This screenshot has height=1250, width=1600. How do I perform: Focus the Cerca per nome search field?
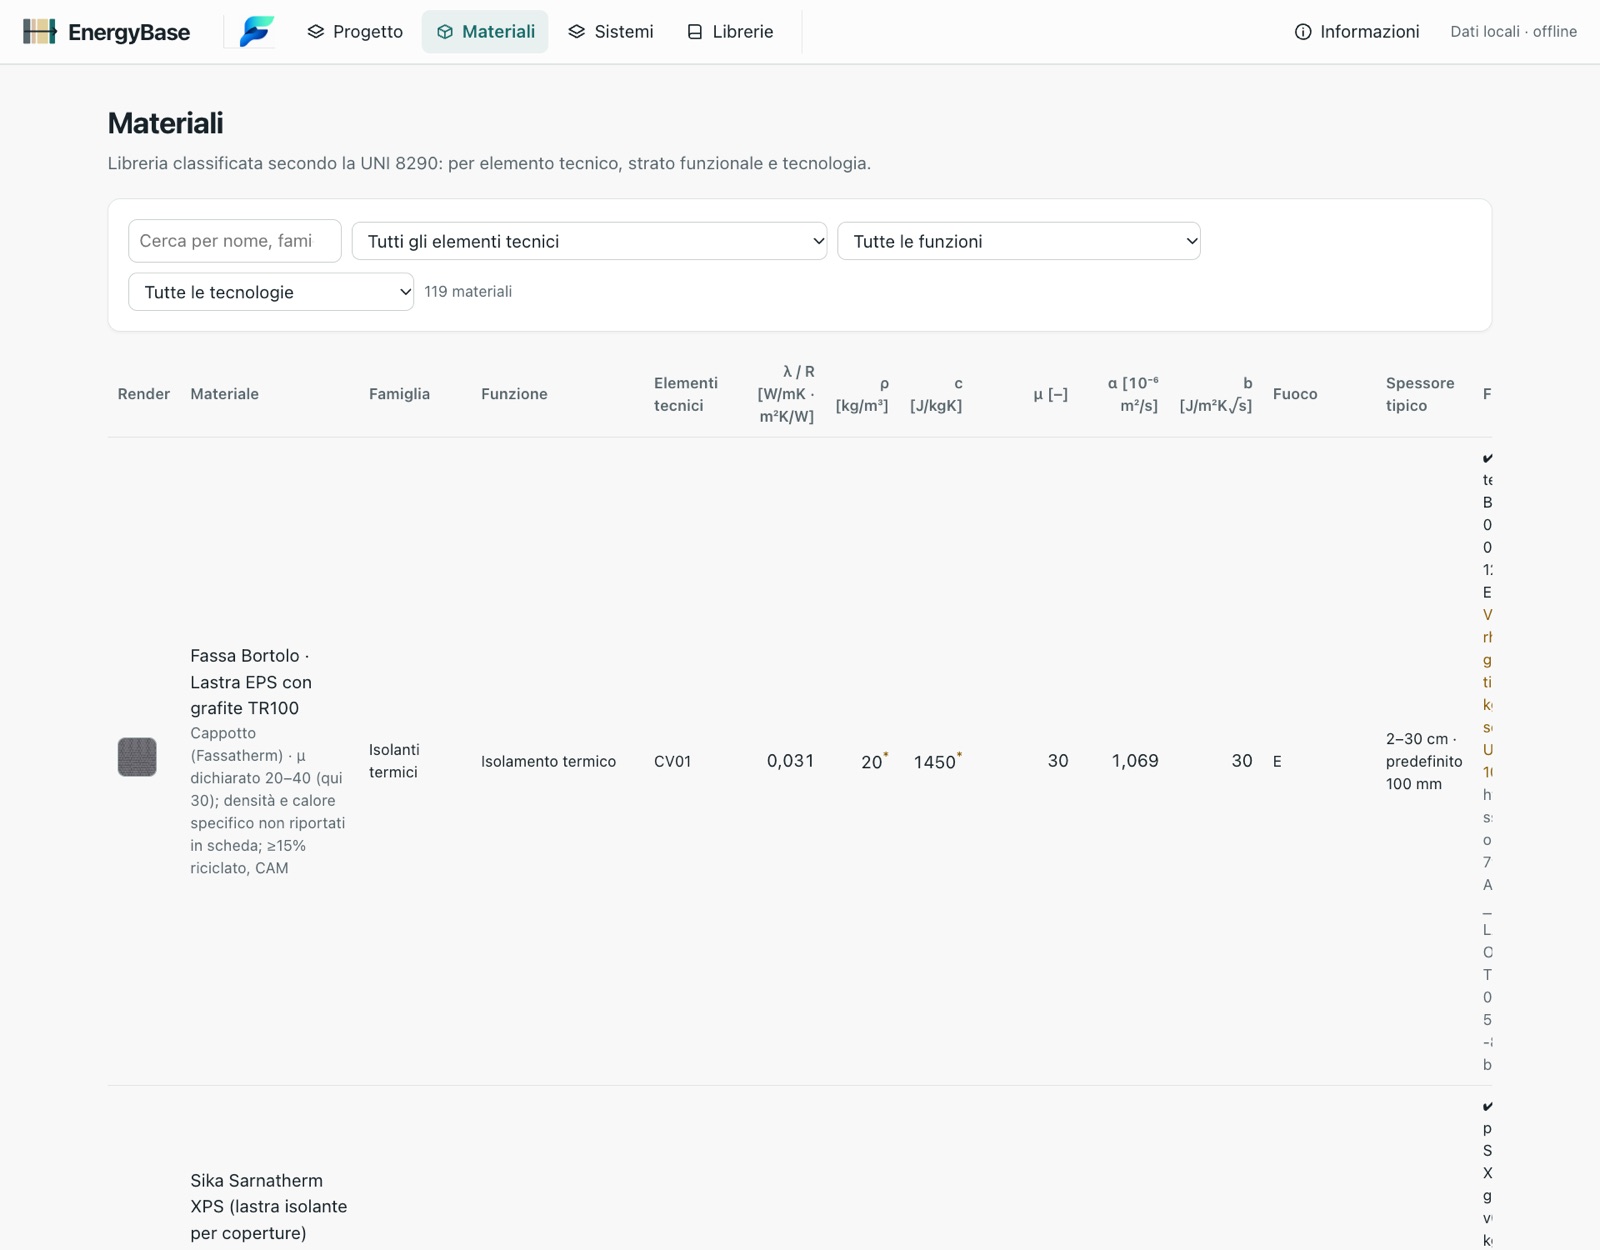coord(235,241)
